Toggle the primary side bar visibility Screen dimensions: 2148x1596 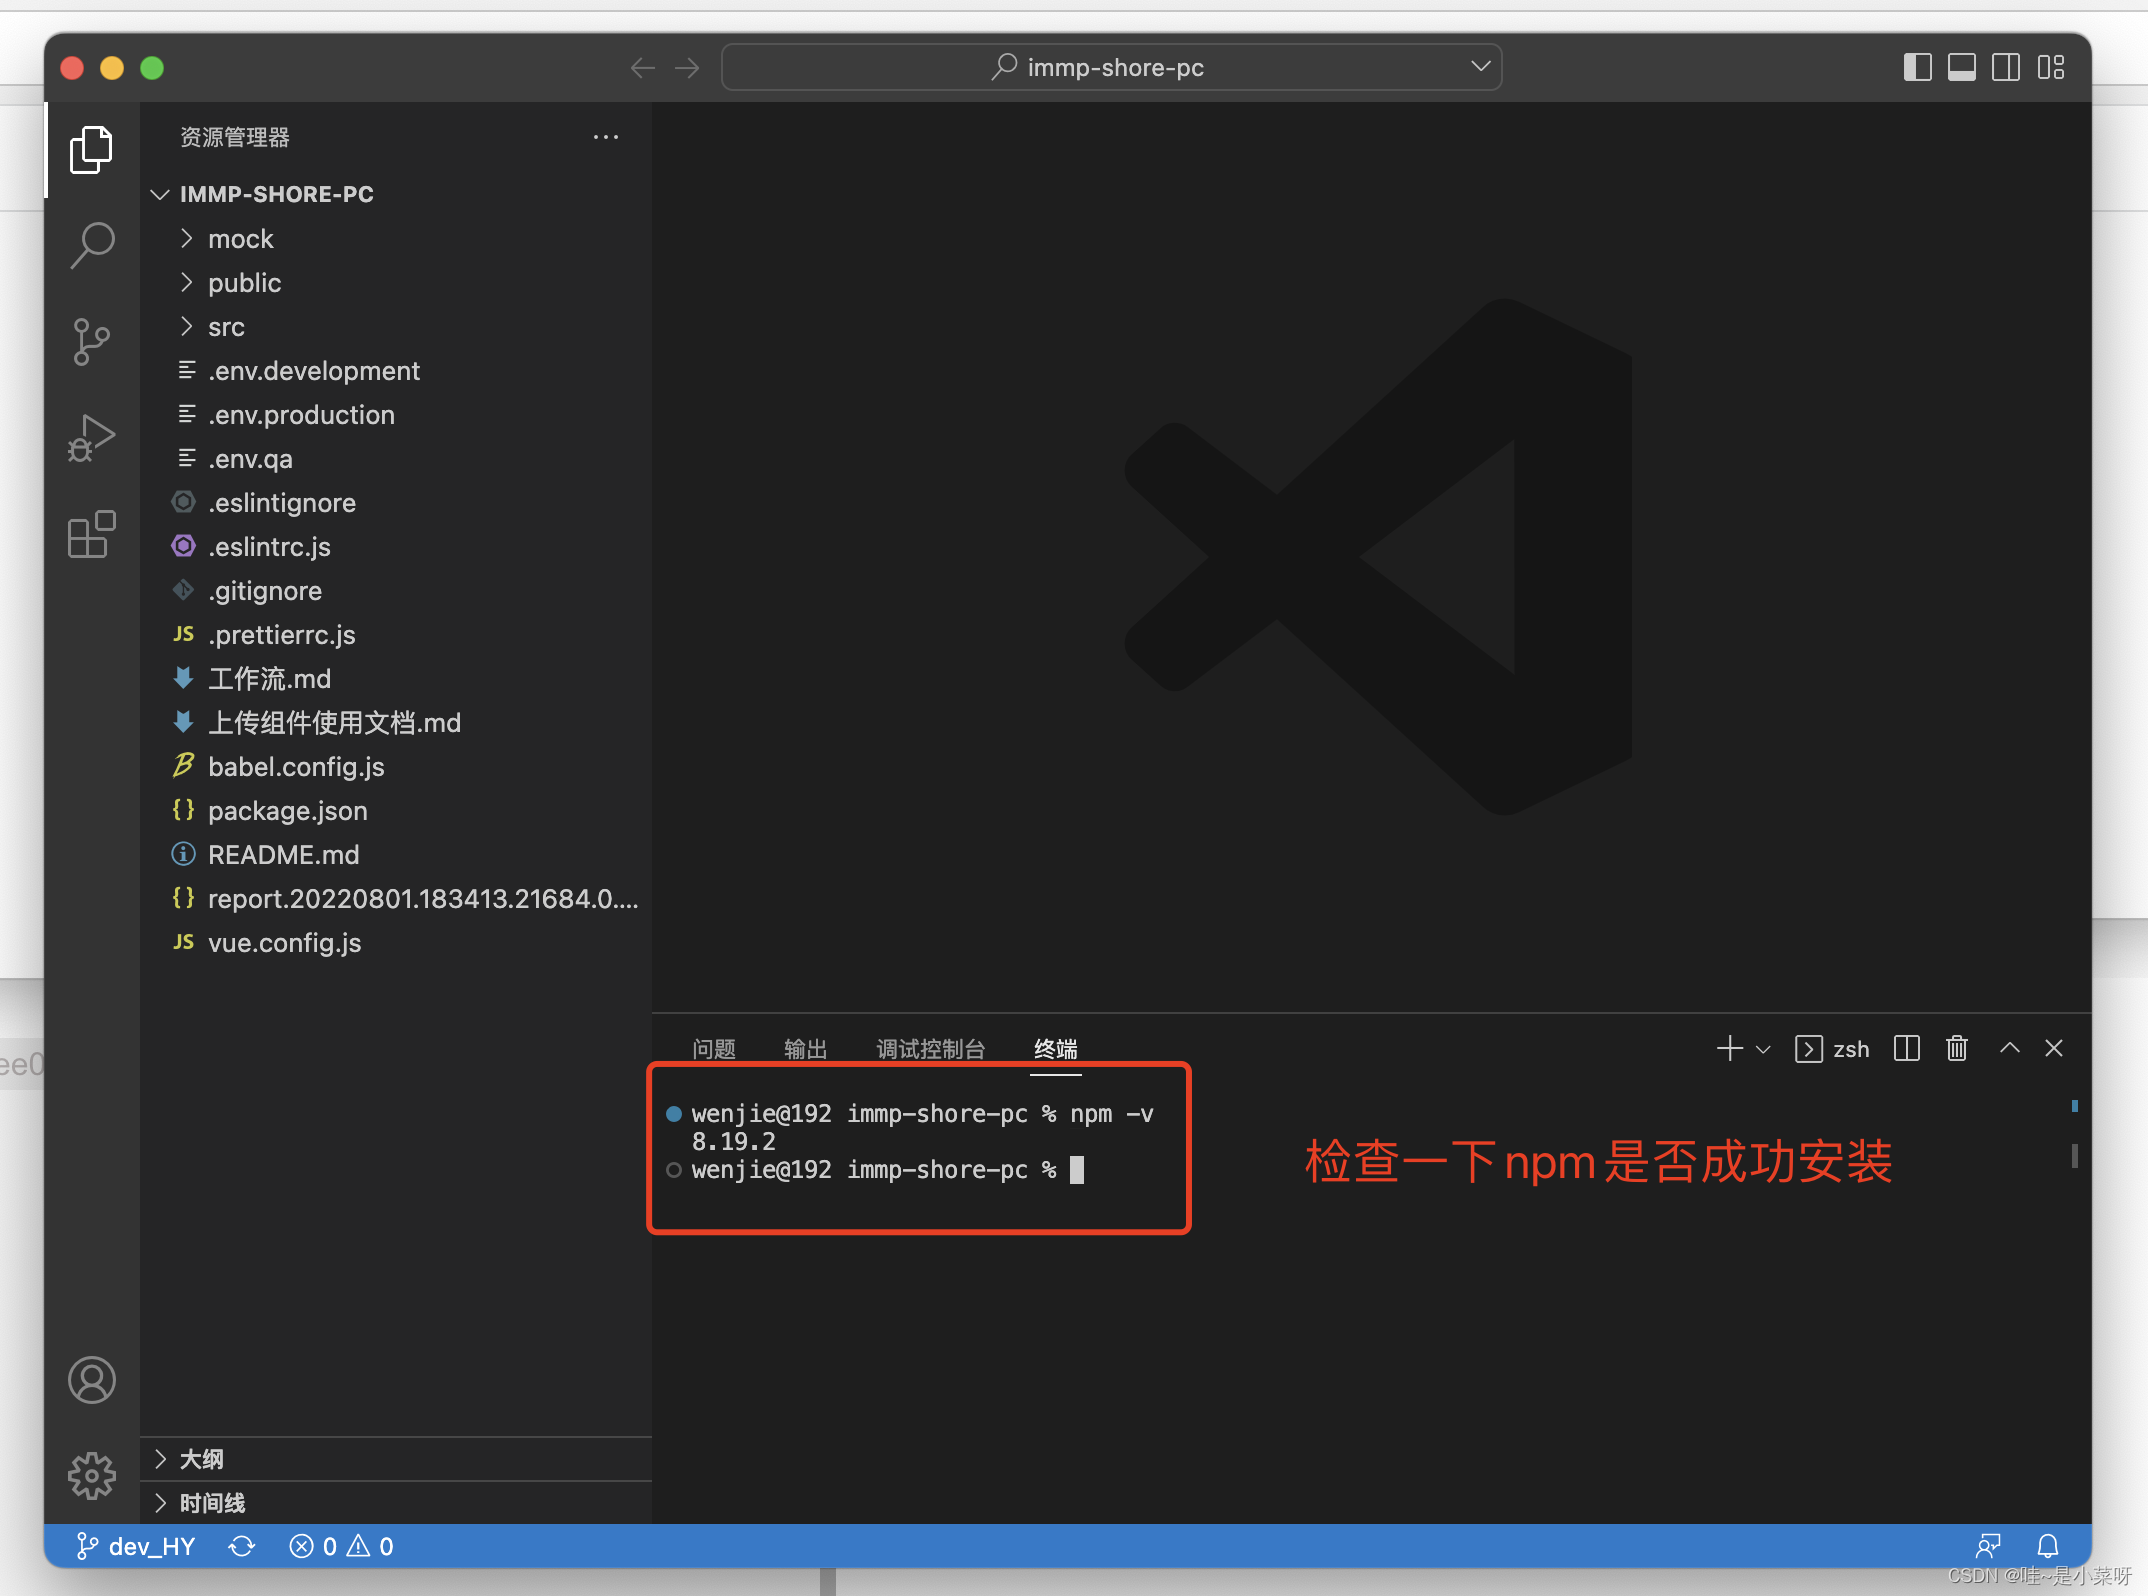click(1917, 67)
